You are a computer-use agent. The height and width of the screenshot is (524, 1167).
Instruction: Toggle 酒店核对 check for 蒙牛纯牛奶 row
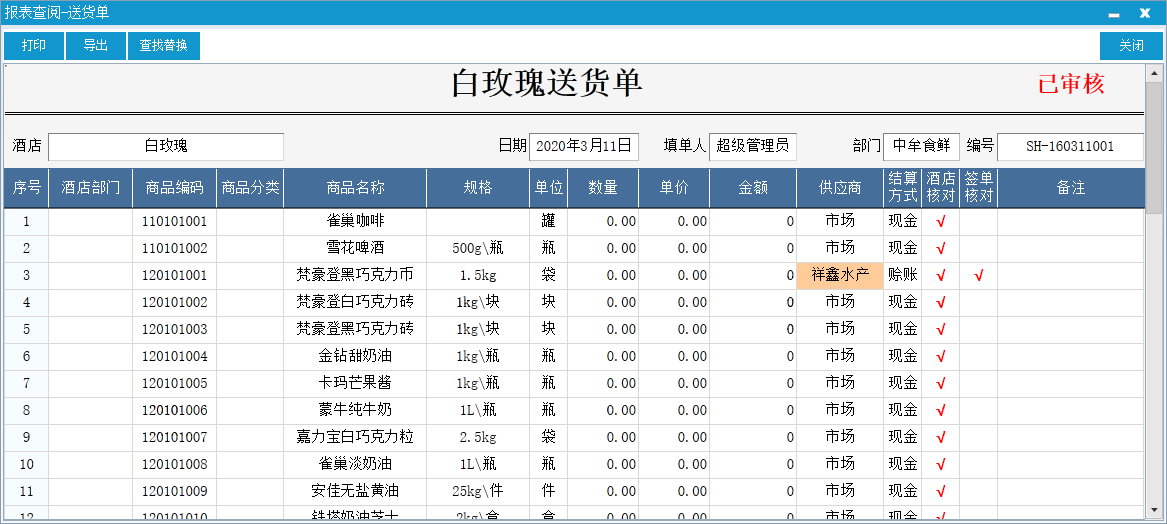click(x=941, y=411)
